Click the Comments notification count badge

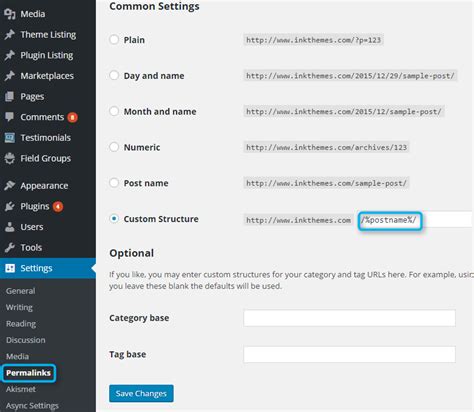pyautogui.click(x=72, y=117)
